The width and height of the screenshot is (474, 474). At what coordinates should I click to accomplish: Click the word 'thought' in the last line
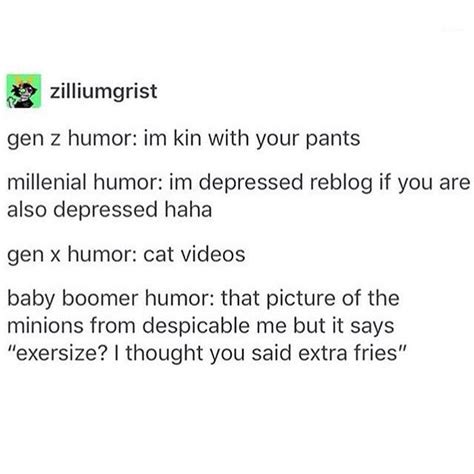click(x=164, y=353)
